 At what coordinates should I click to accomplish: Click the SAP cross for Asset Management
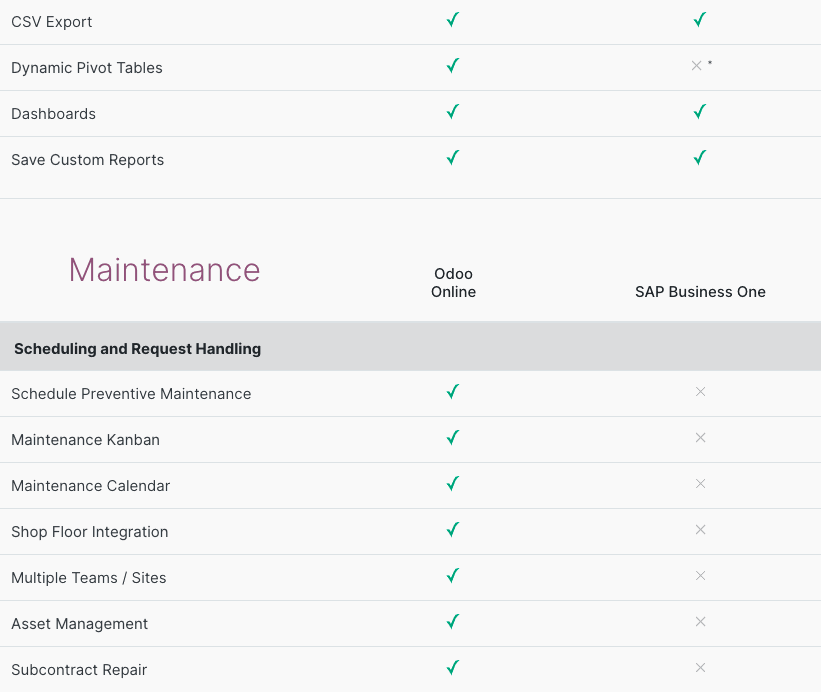tap(700, 622)
